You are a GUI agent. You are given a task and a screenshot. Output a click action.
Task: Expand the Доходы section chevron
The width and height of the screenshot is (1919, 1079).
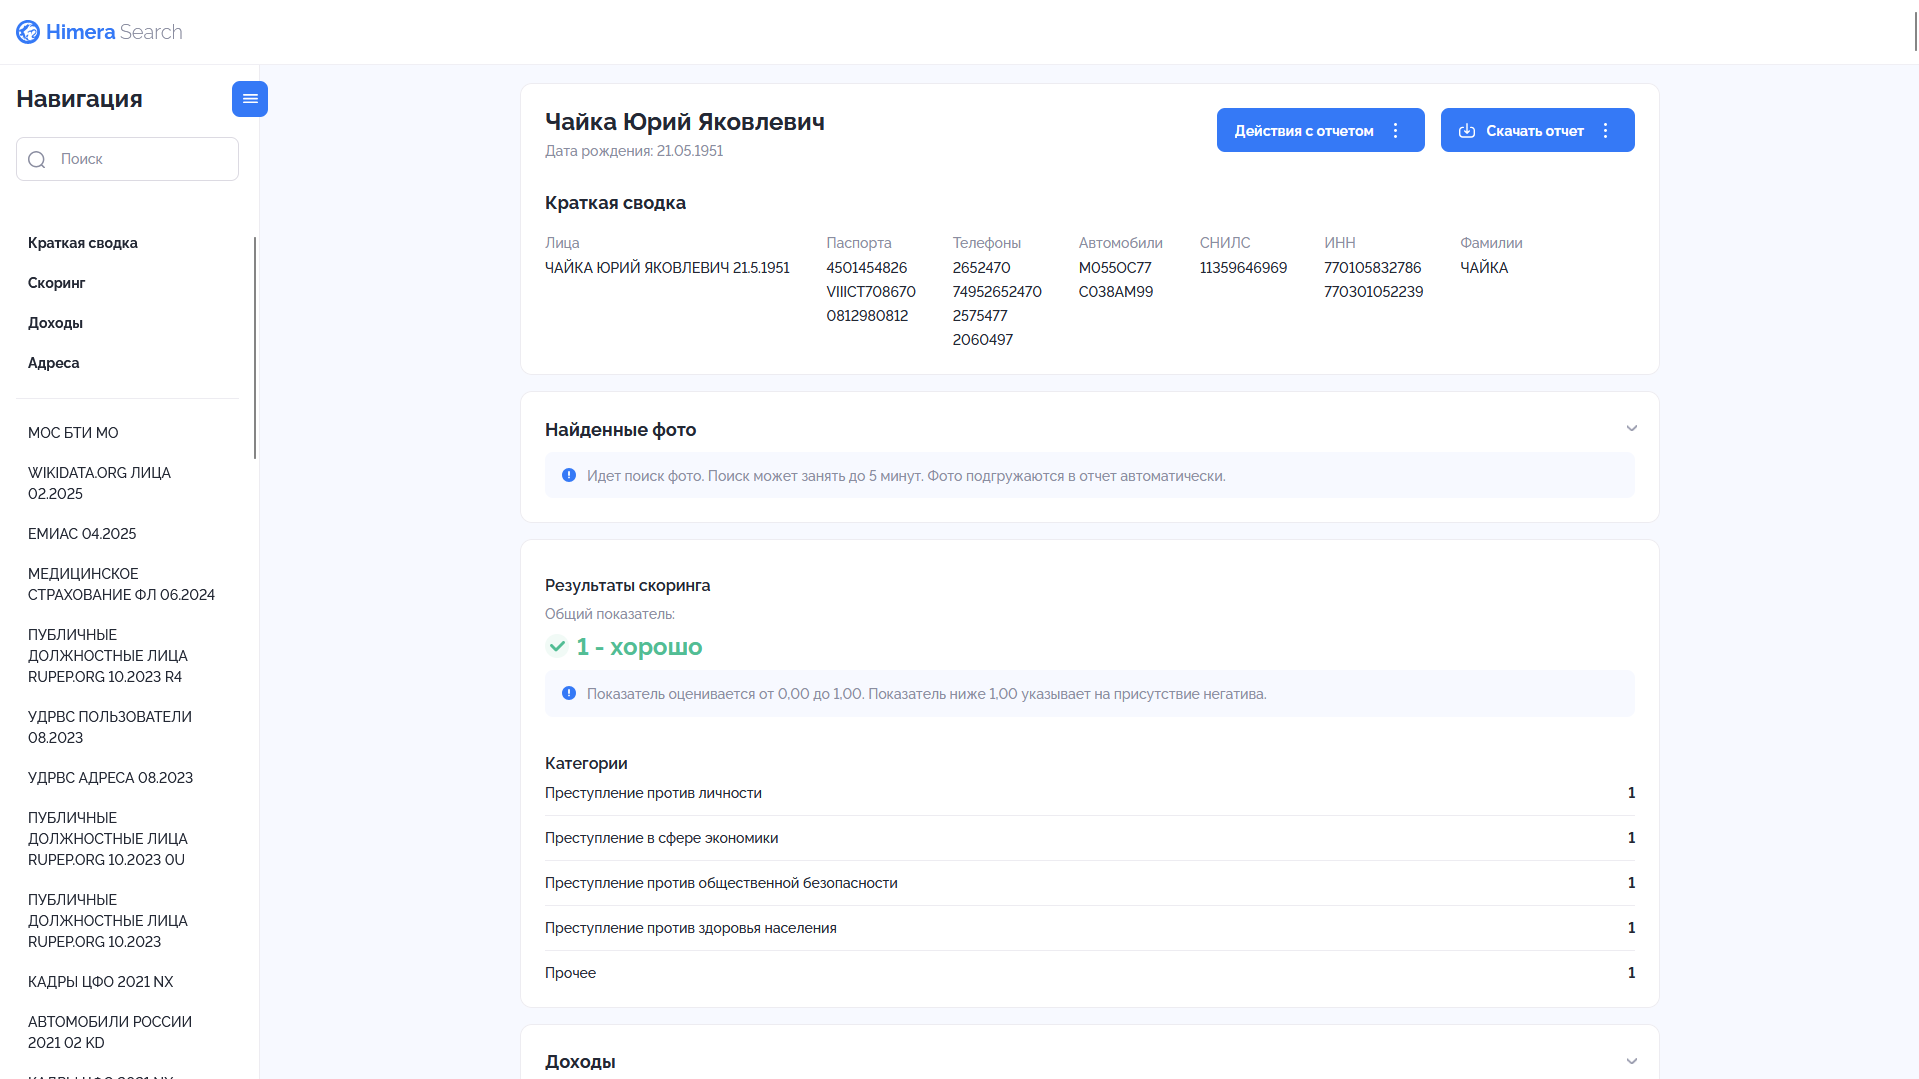click(1632, 1062)
